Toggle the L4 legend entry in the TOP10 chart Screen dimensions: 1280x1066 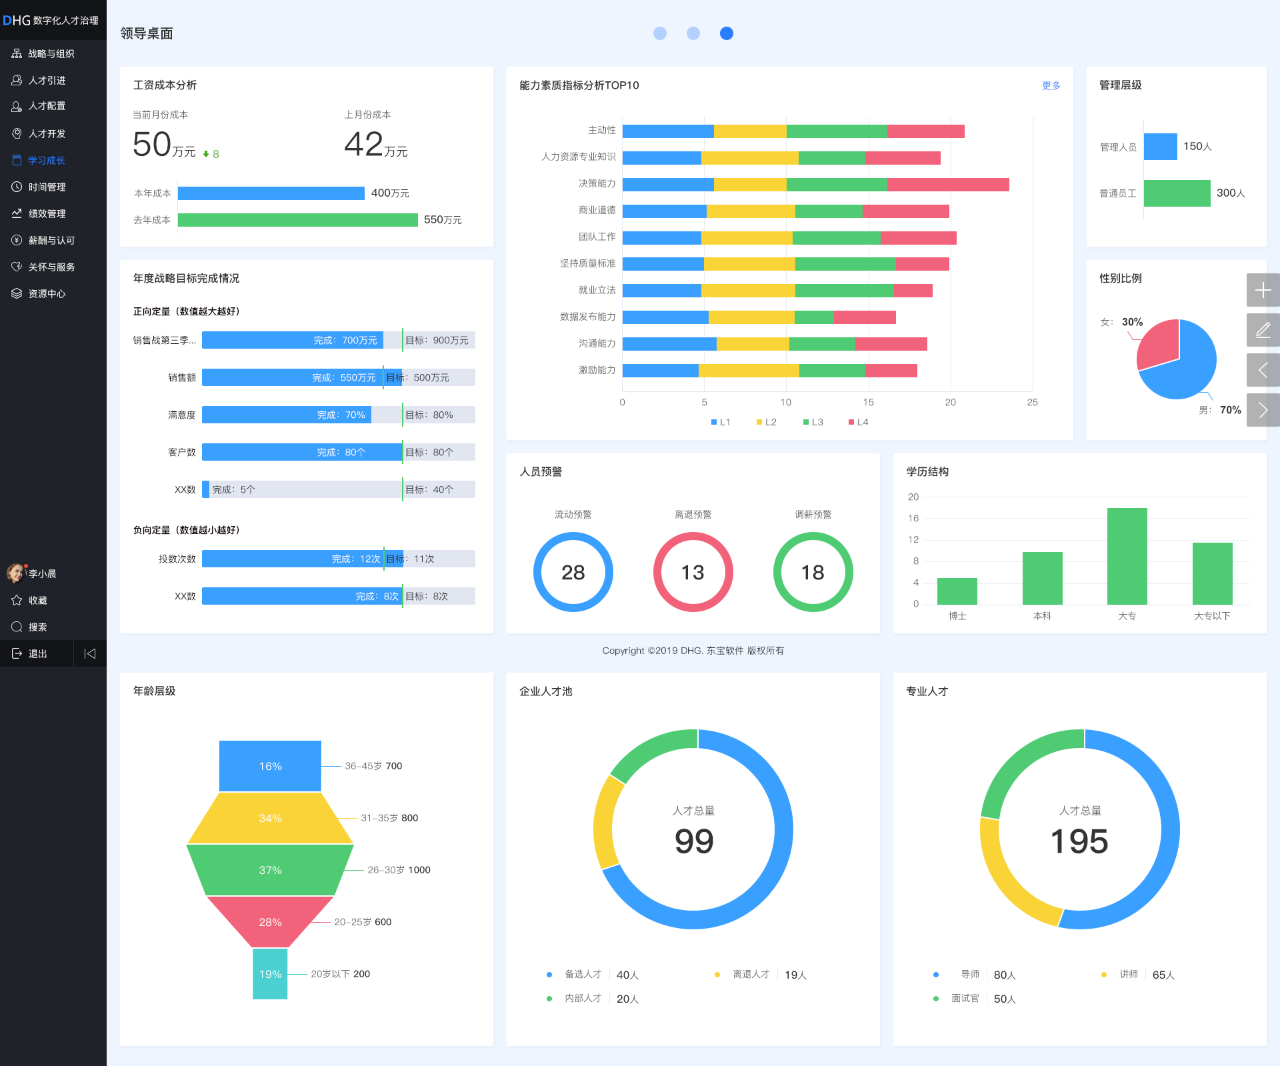click(x=858, y=422)
